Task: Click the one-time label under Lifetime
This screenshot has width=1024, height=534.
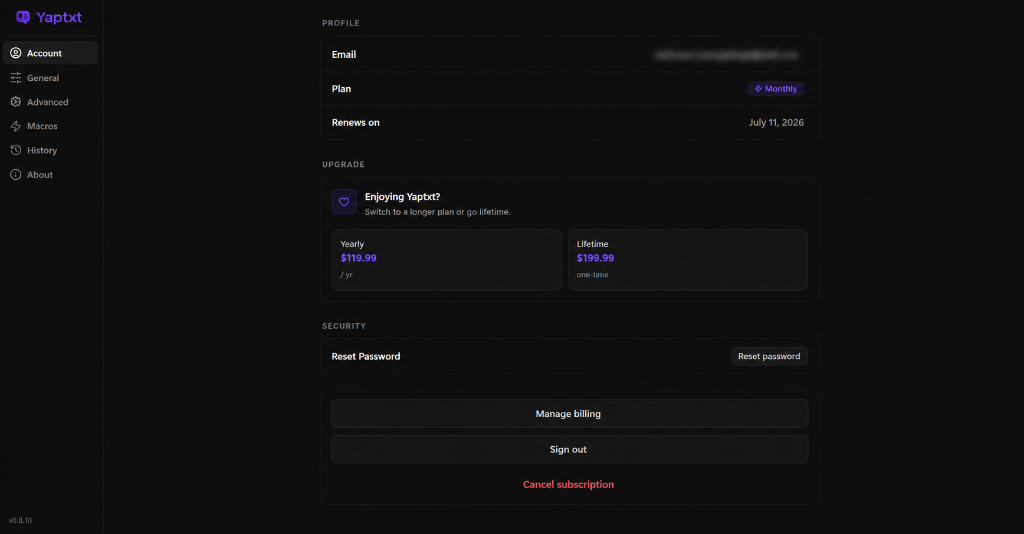Action: [x=592, y=275]
